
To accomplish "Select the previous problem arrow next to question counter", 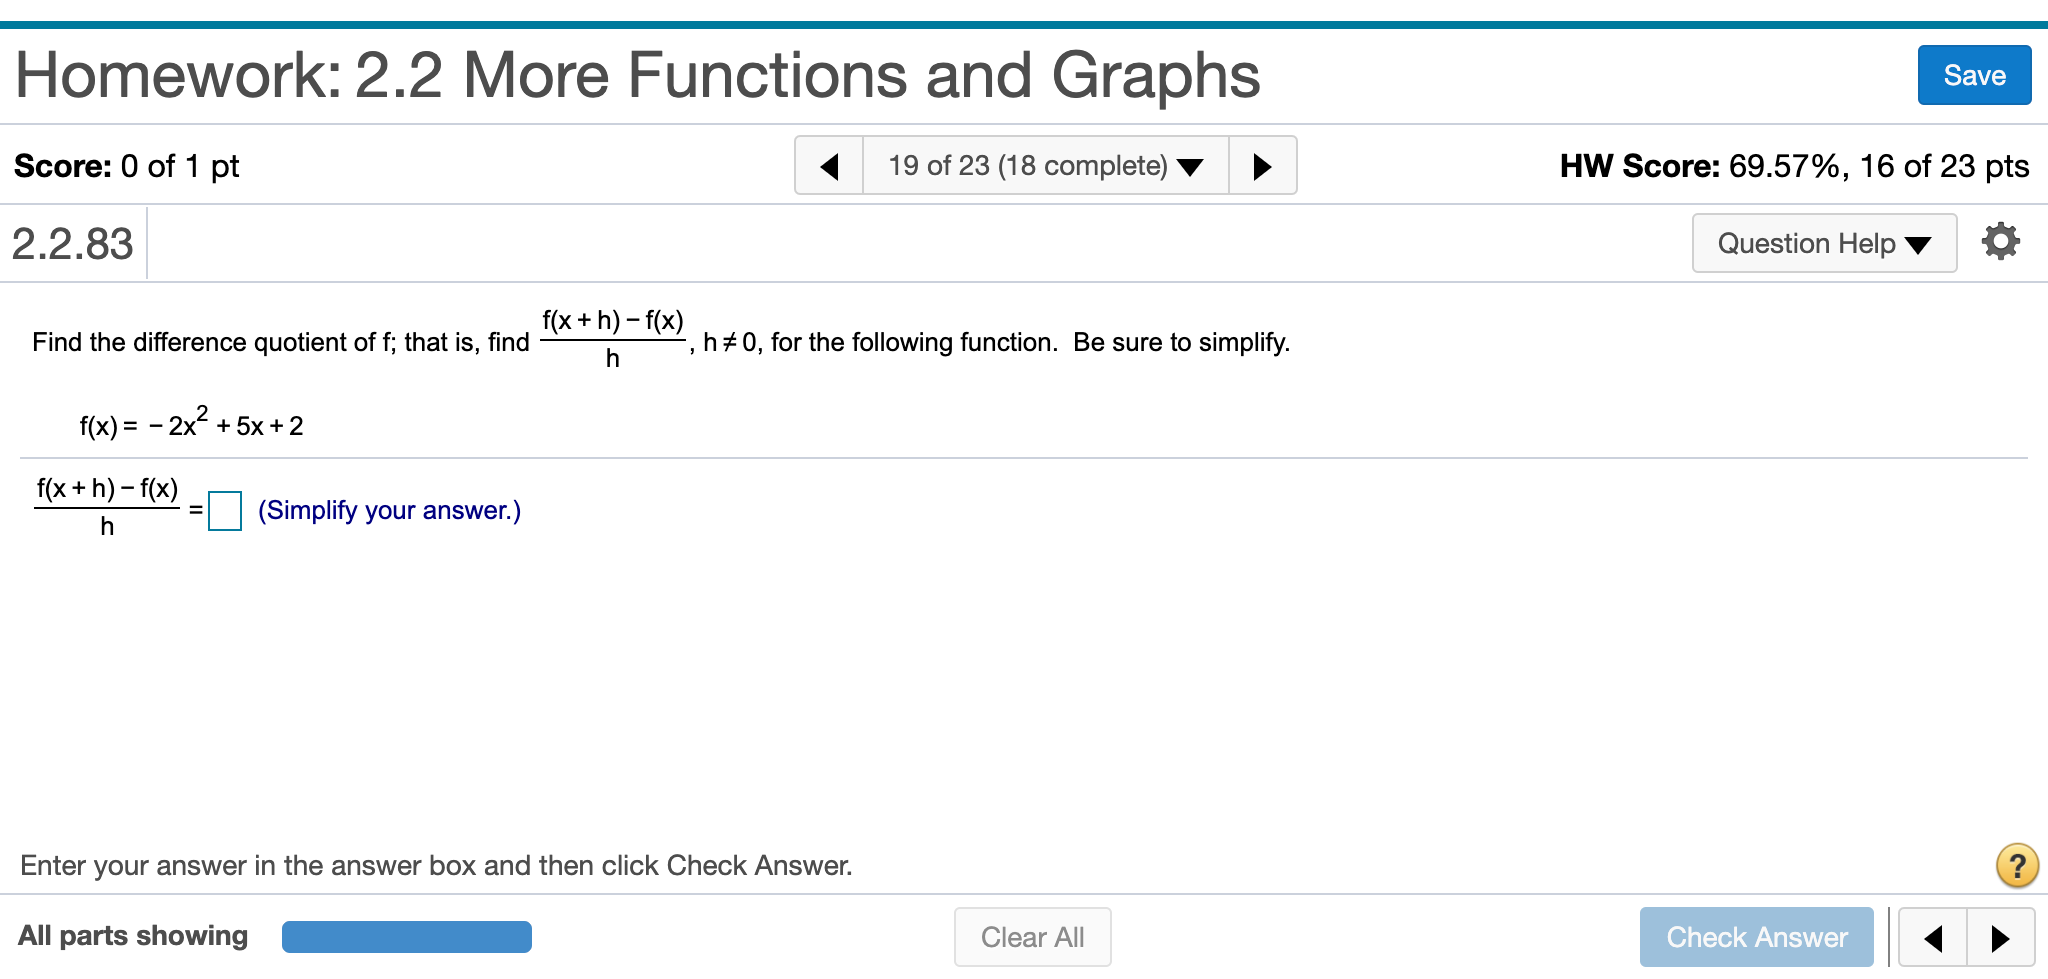I will (829, 165).
